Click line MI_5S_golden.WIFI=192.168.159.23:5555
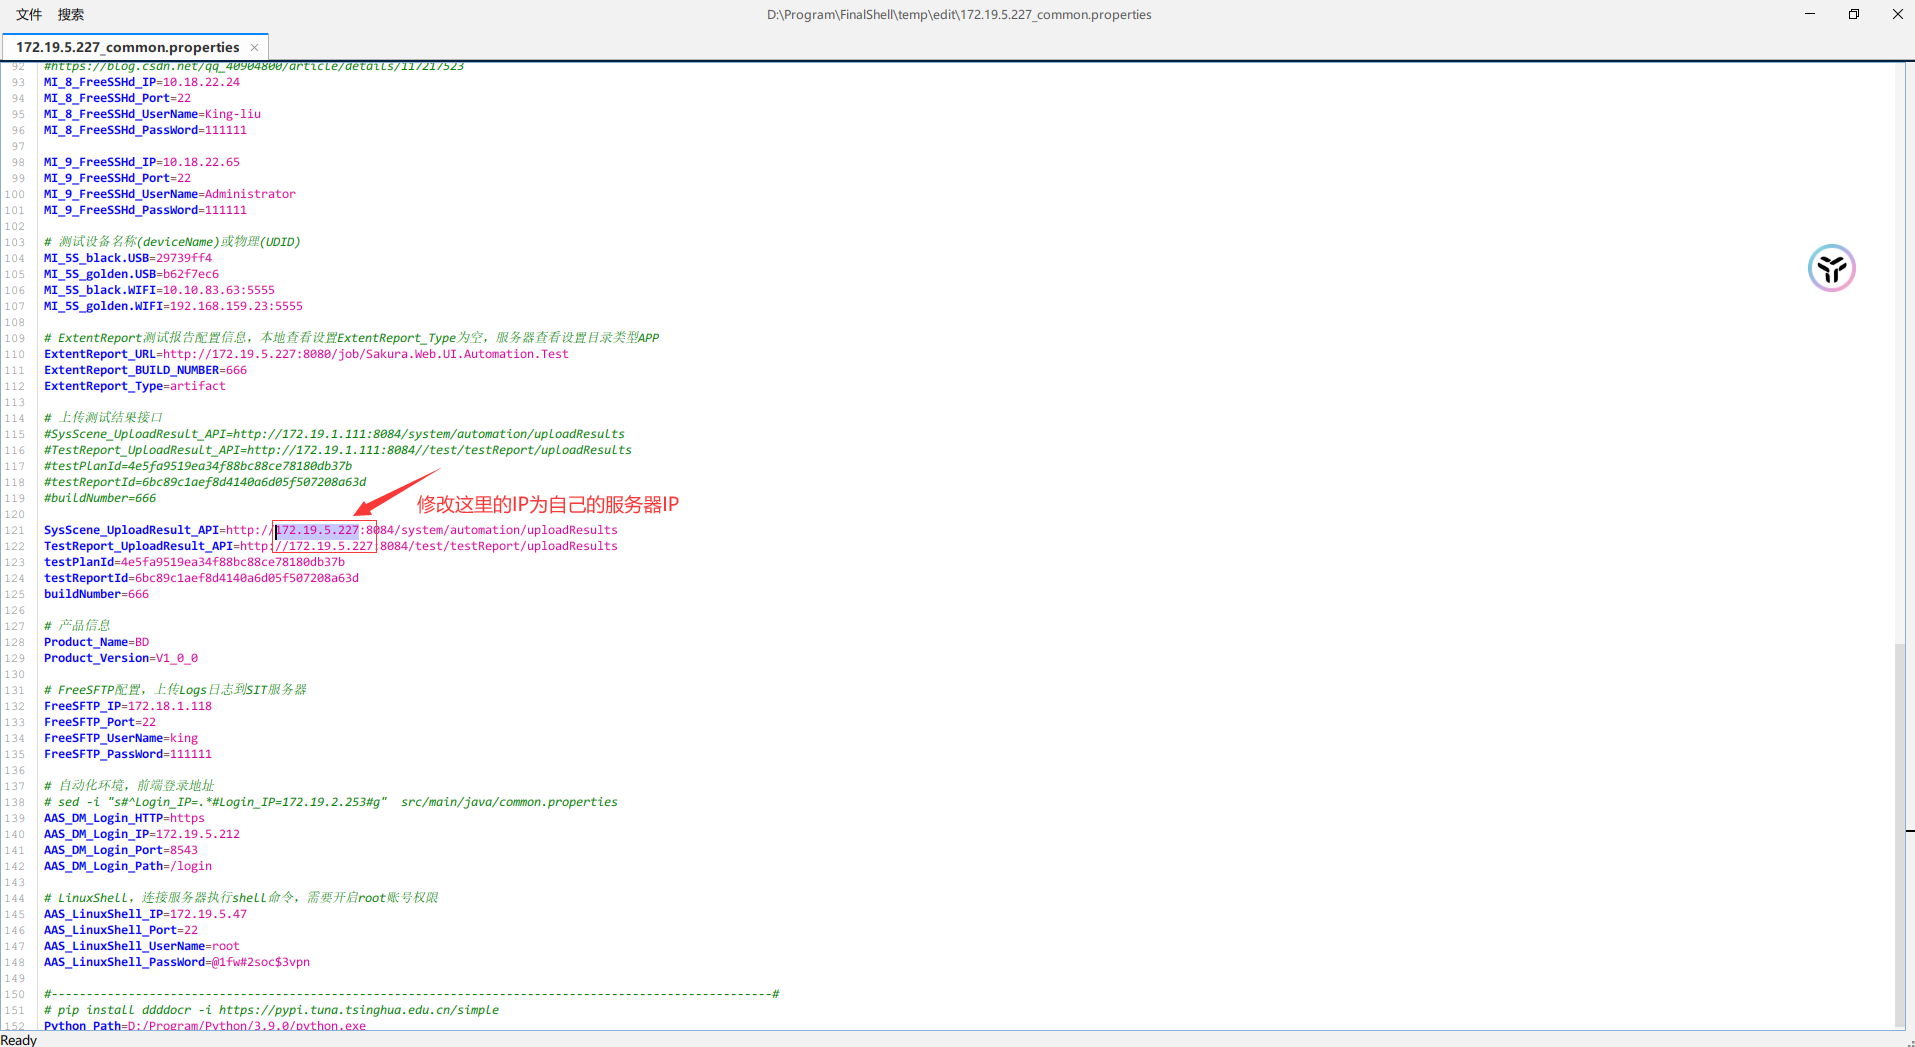The width and height of the screenshot is (1915, 1047). tap(173, 306)
